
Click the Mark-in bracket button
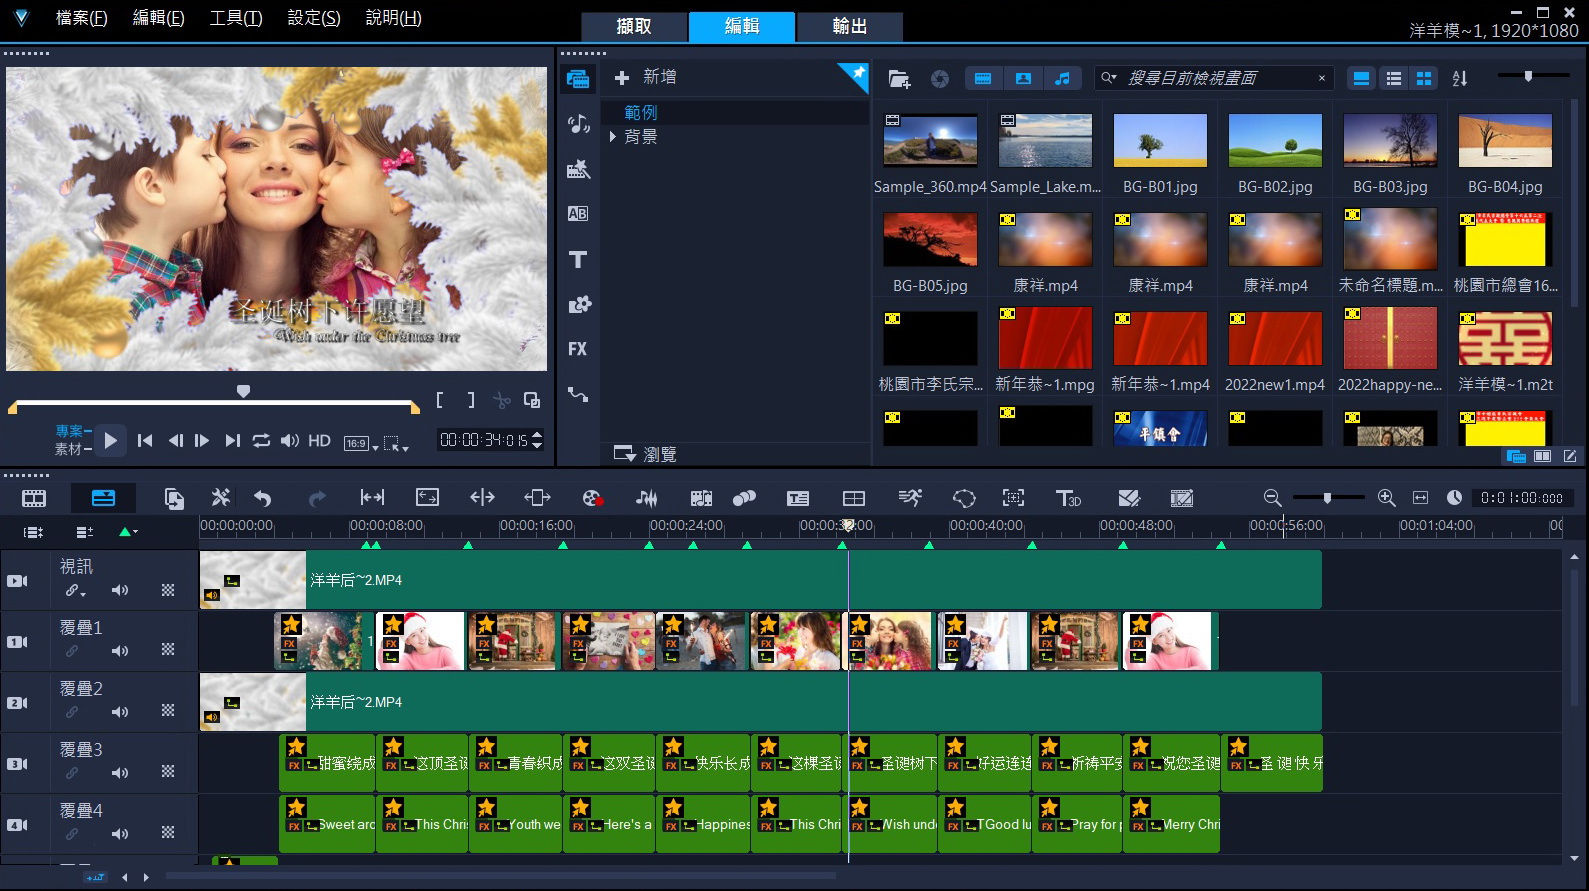(440, 400)
